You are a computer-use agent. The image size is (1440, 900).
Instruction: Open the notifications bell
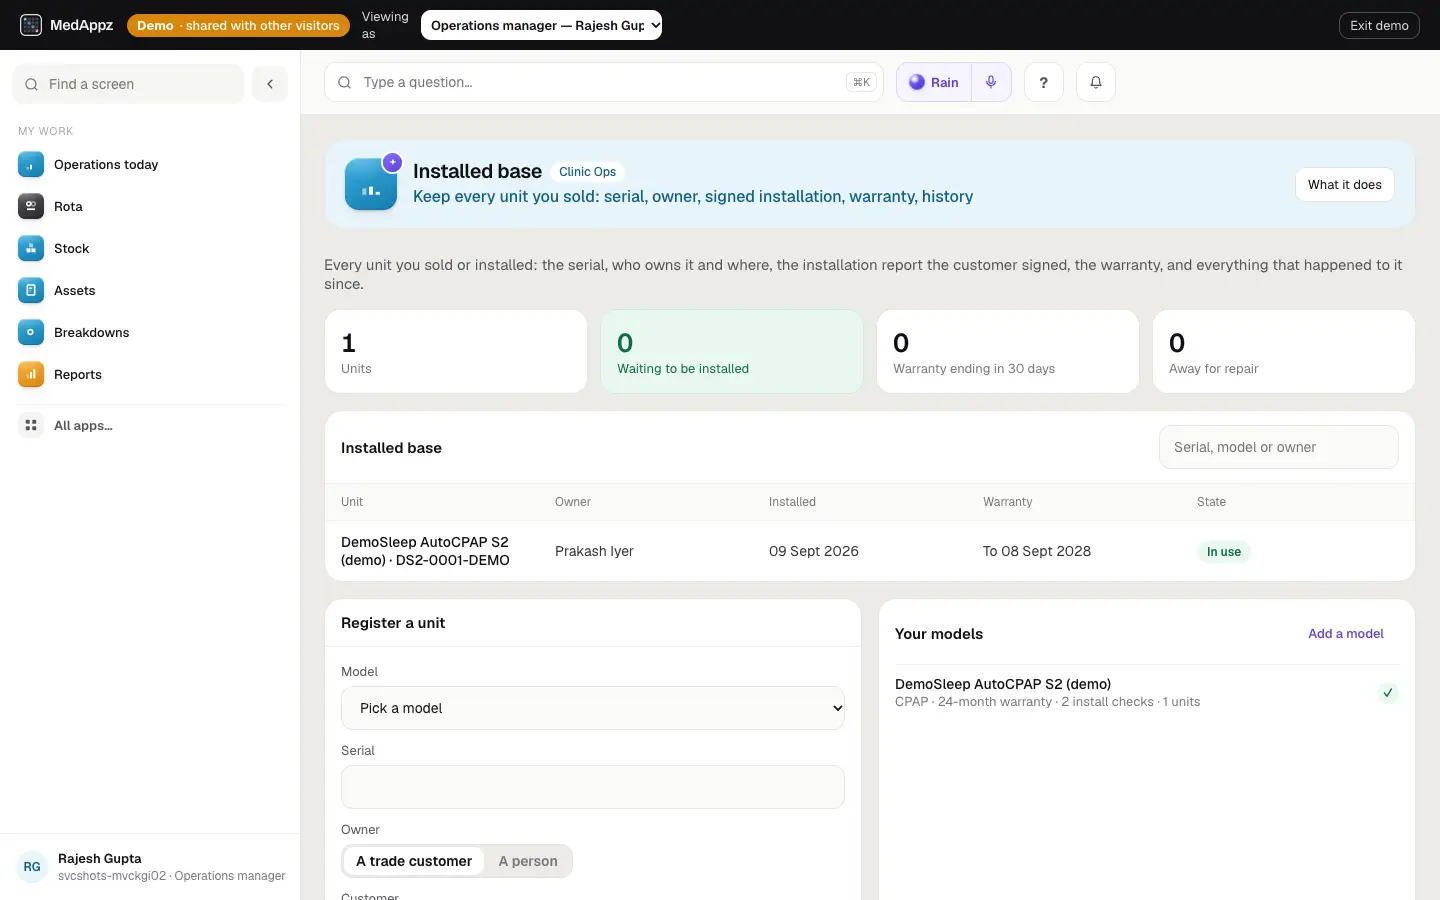[x=1096, y=82]
